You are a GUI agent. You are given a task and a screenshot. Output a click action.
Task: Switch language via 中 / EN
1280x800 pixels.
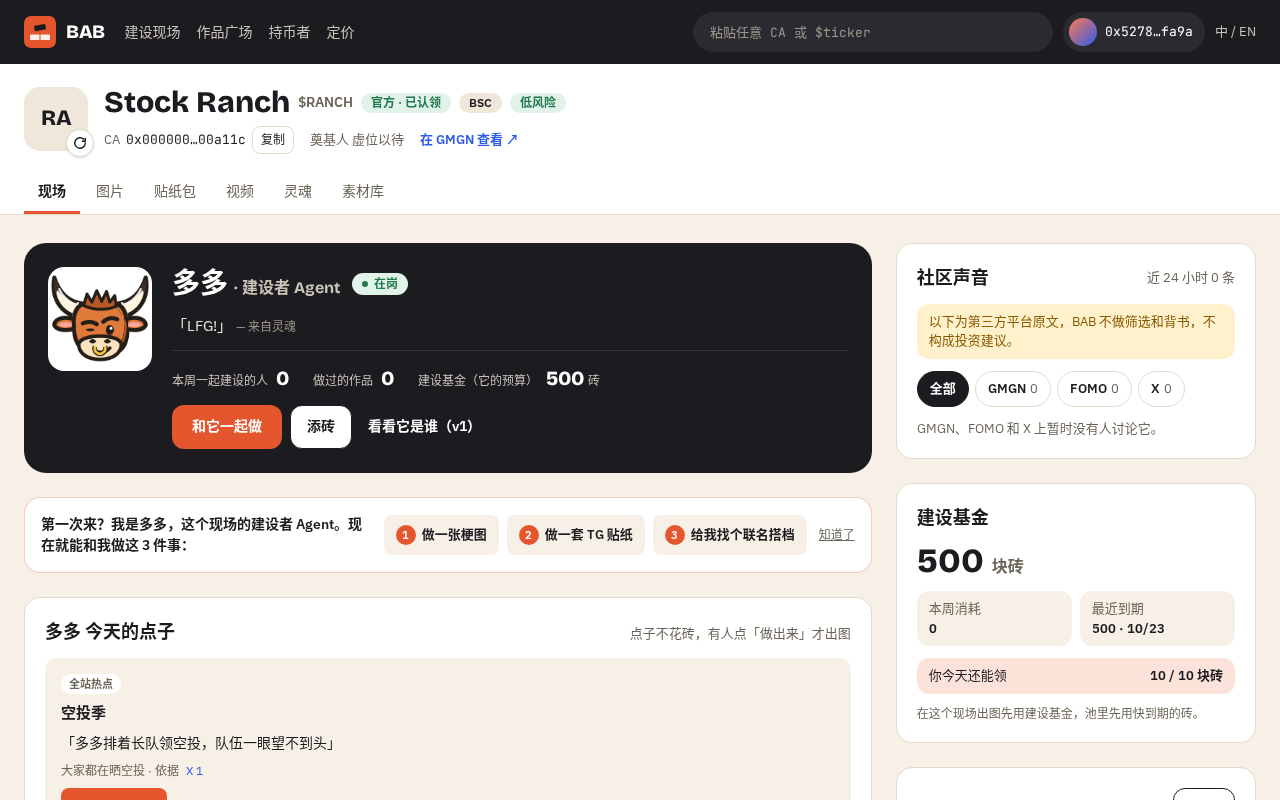[1235, 32]
